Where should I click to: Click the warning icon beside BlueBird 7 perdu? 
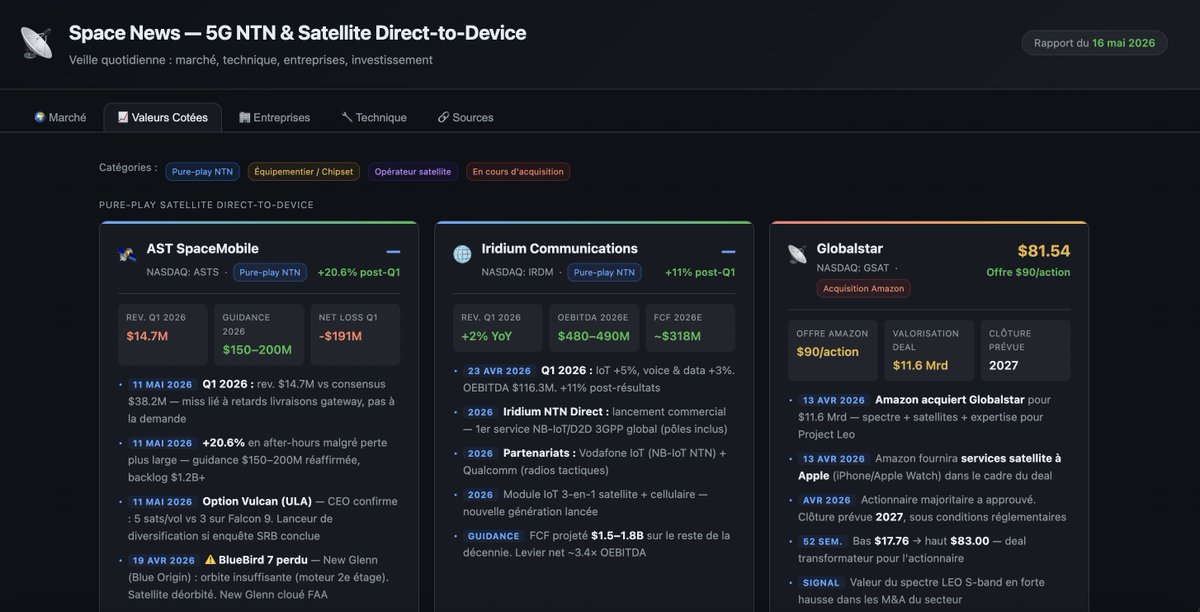pyautogui.click(x=210, y=560)
